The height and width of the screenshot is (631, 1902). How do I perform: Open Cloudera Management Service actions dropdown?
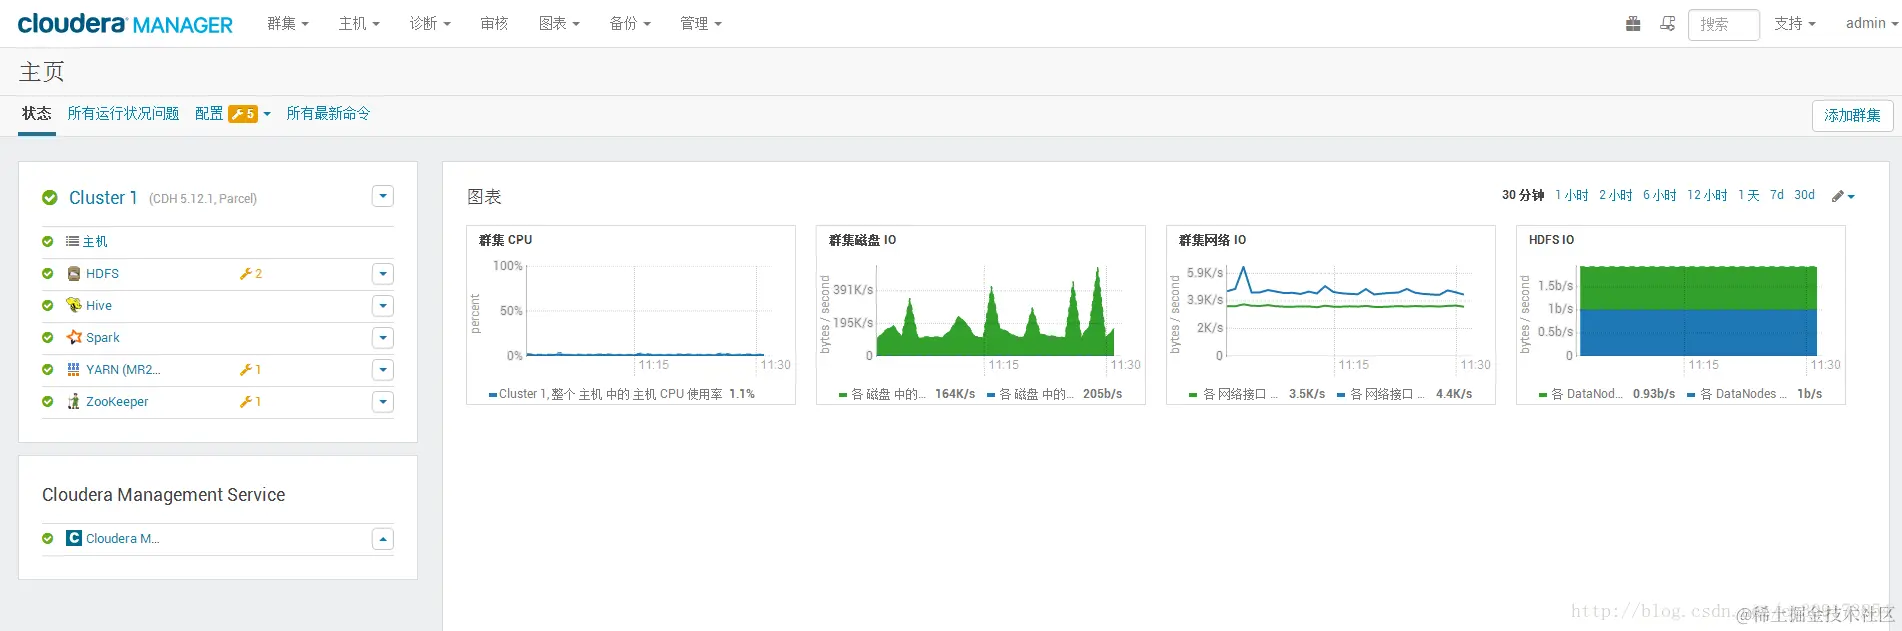tap(383, 539)
